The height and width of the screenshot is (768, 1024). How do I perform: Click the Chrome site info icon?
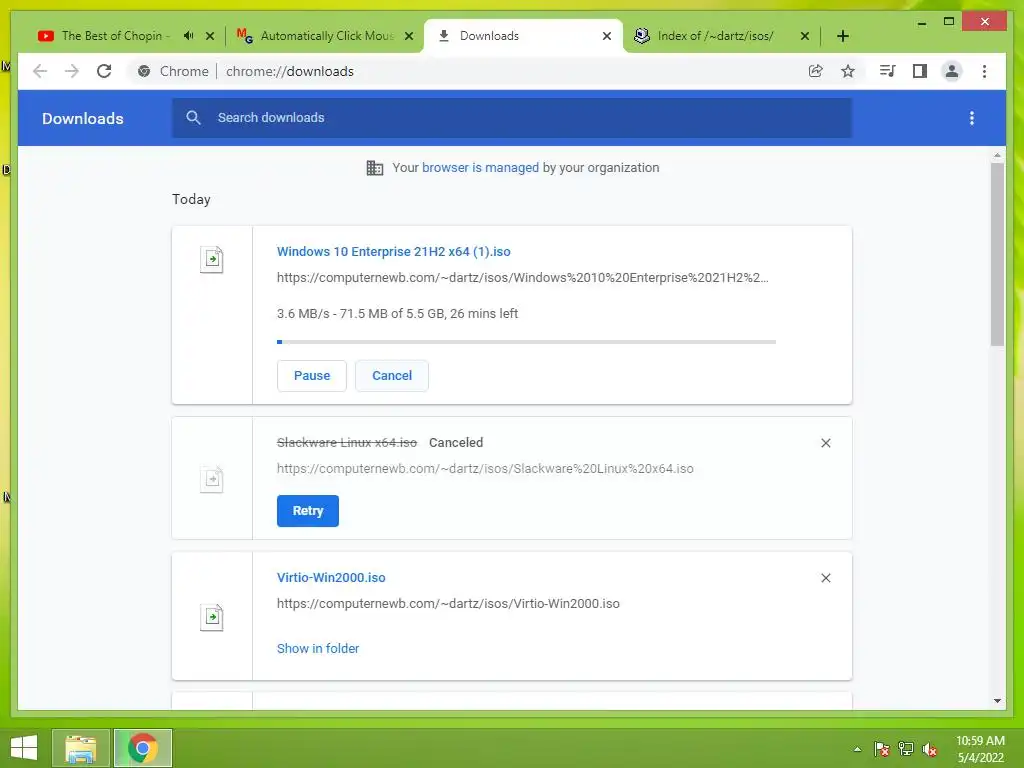[x=144, y=71]
